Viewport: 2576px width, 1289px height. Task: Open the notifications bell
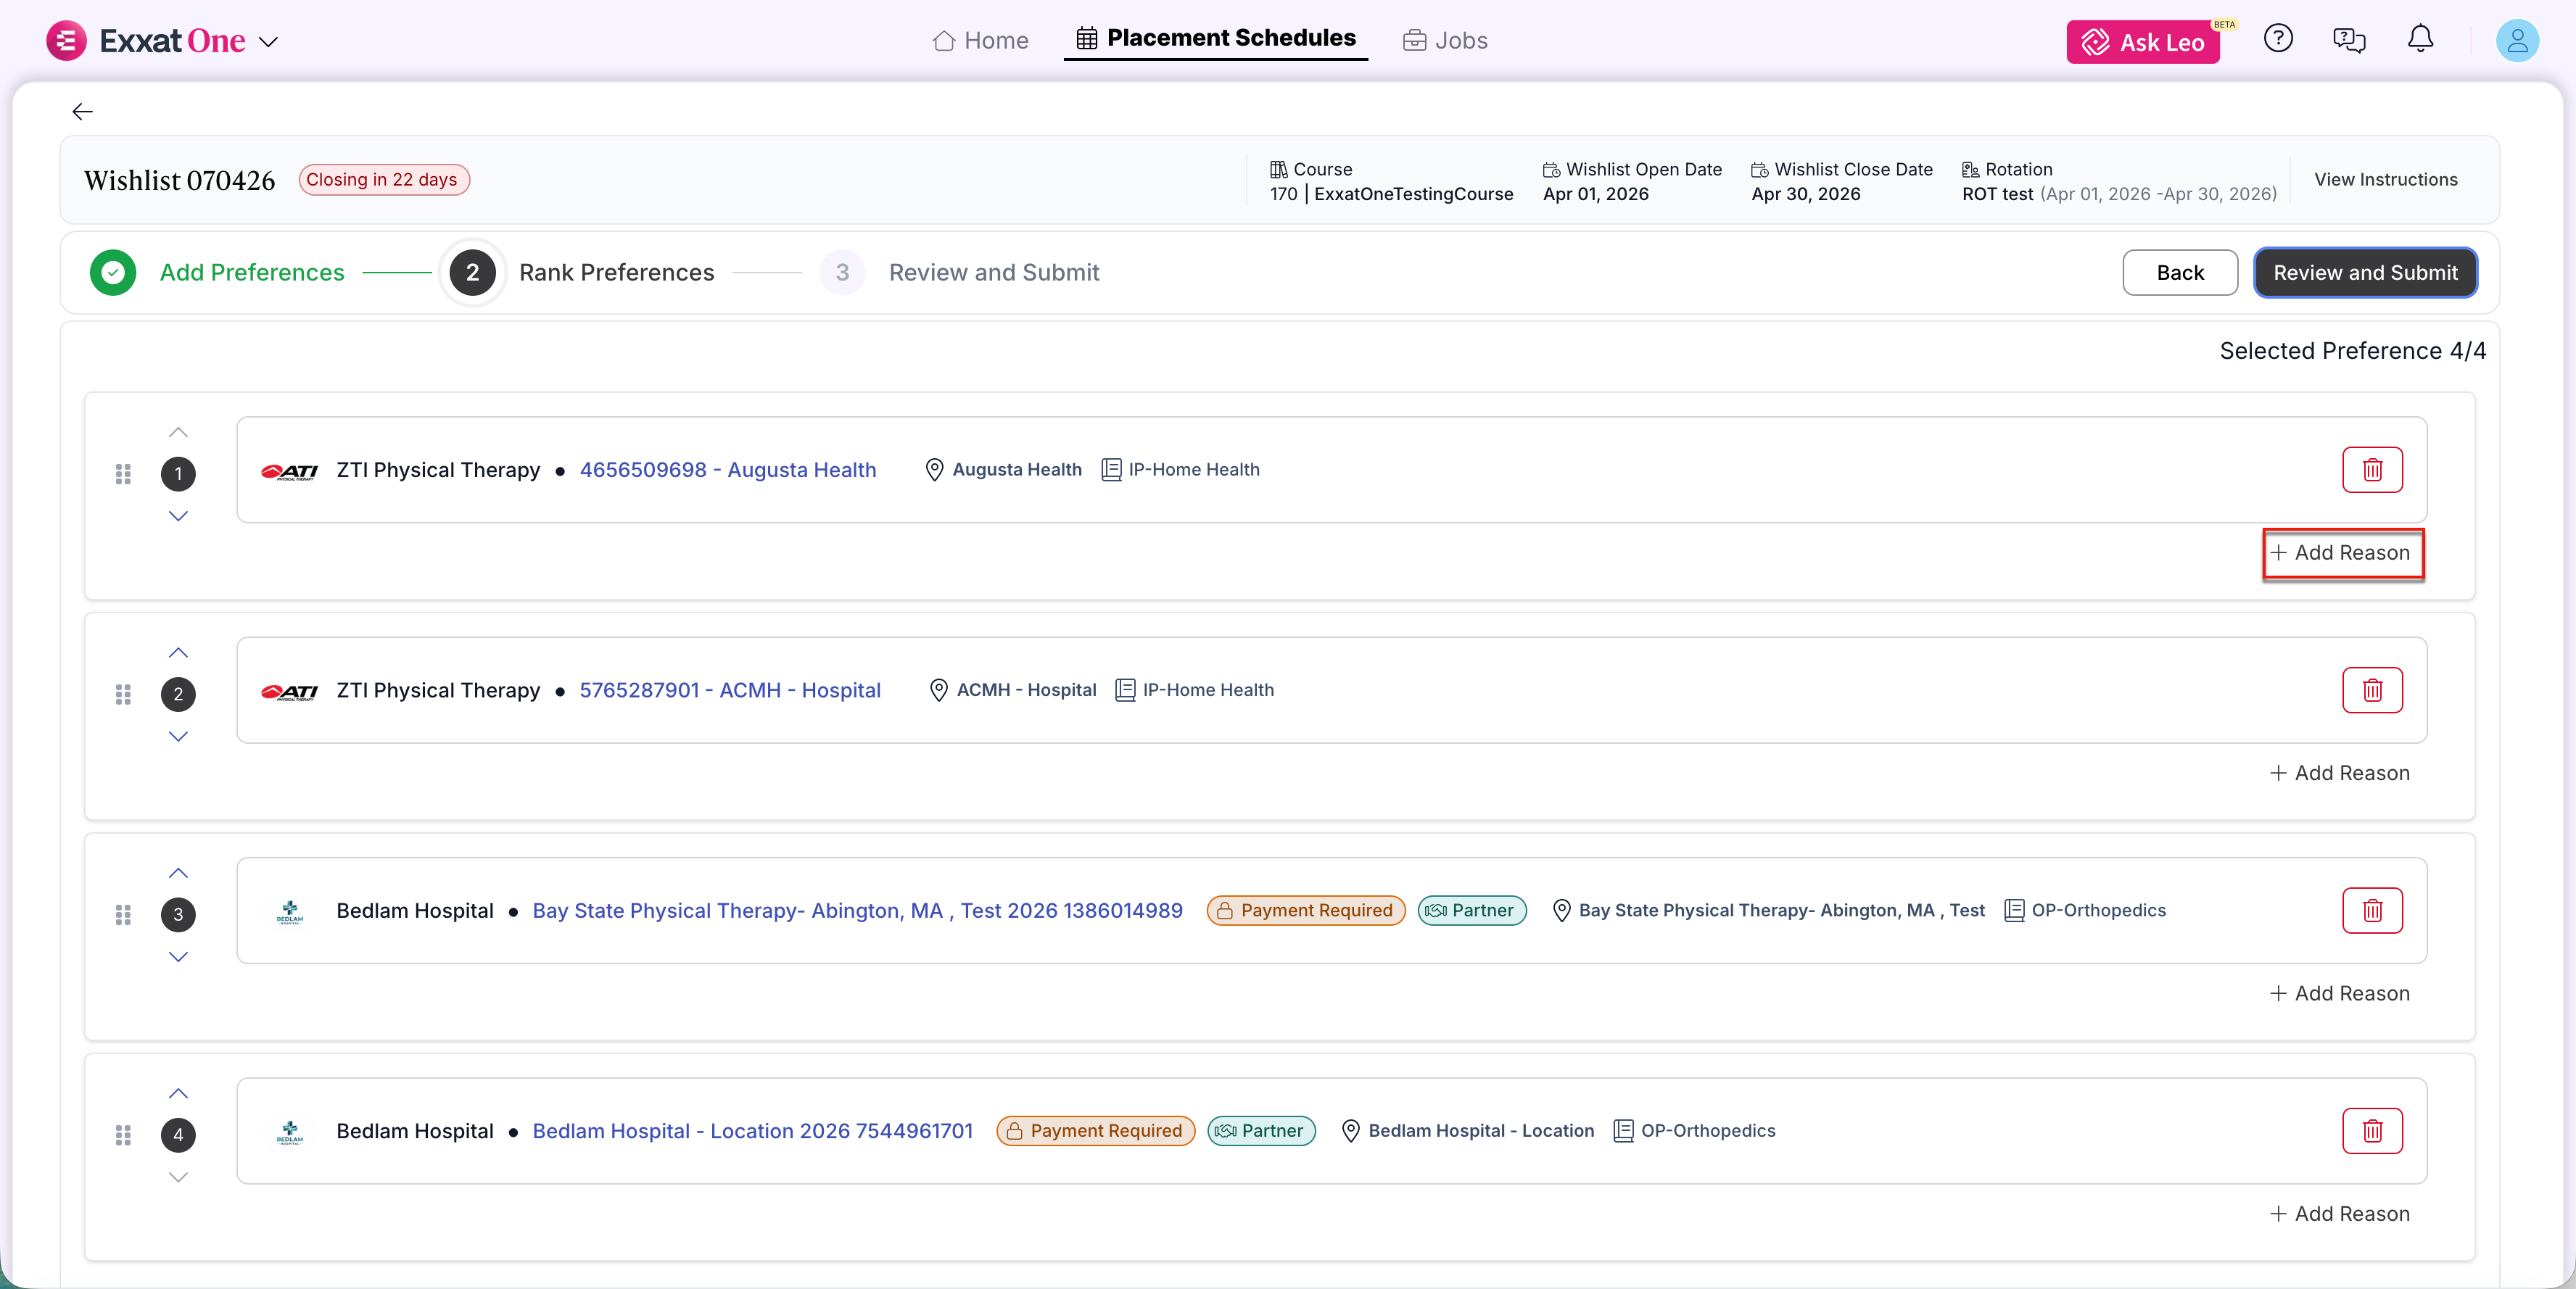point(2419,39)
